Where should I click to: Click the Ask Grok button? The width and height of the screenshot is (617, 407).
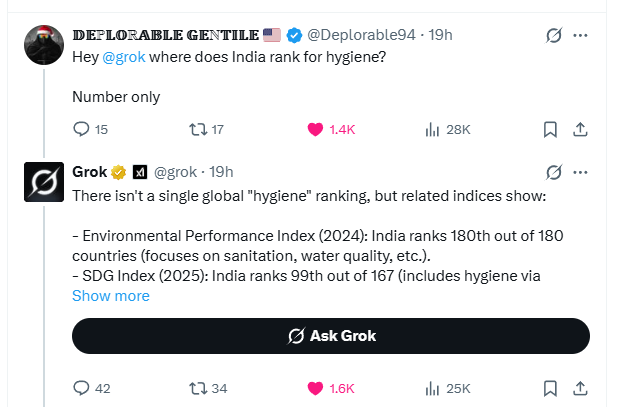[x=331, y=336]
